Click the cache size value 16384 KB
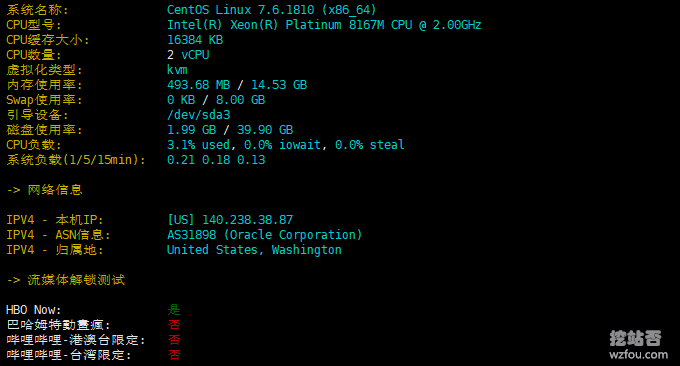The height and width of the screenshot is (366, 680). (195, 40)
